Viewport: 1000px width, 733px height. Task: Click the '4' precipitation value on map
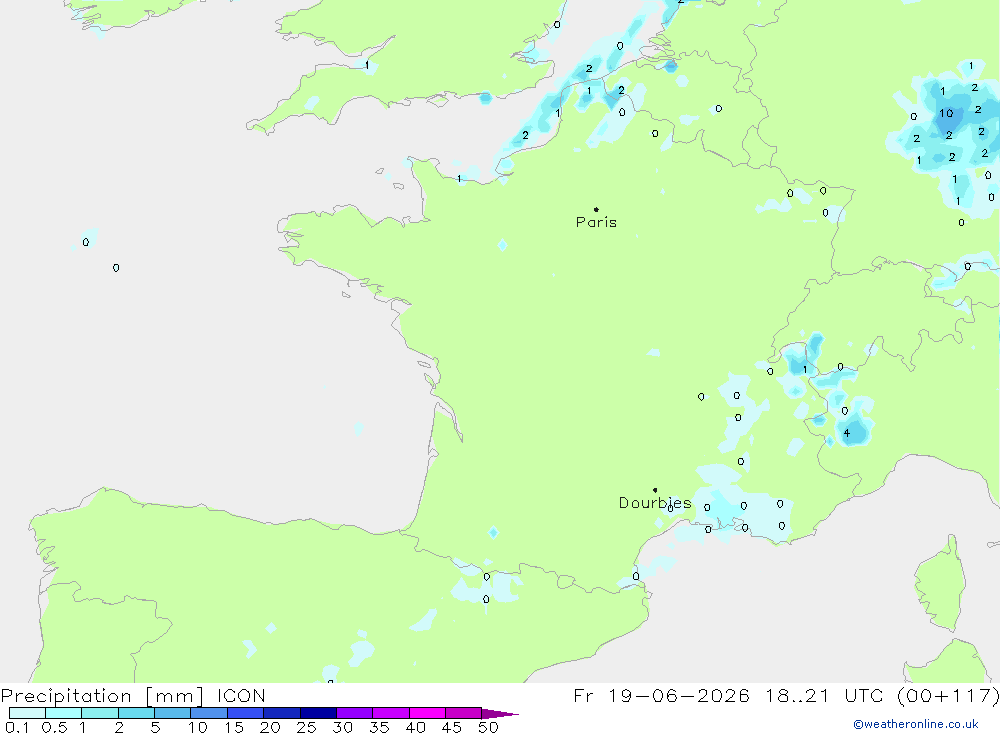(847, 433)
